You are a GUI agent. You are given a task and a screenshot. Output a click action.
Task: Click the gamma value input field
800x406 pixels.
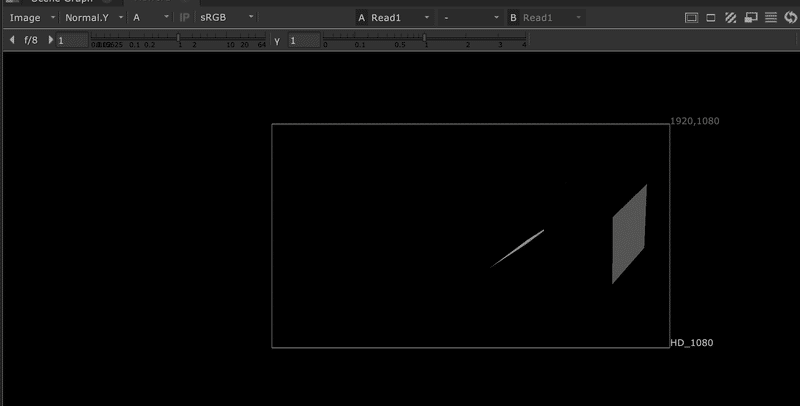pos(304,40)
